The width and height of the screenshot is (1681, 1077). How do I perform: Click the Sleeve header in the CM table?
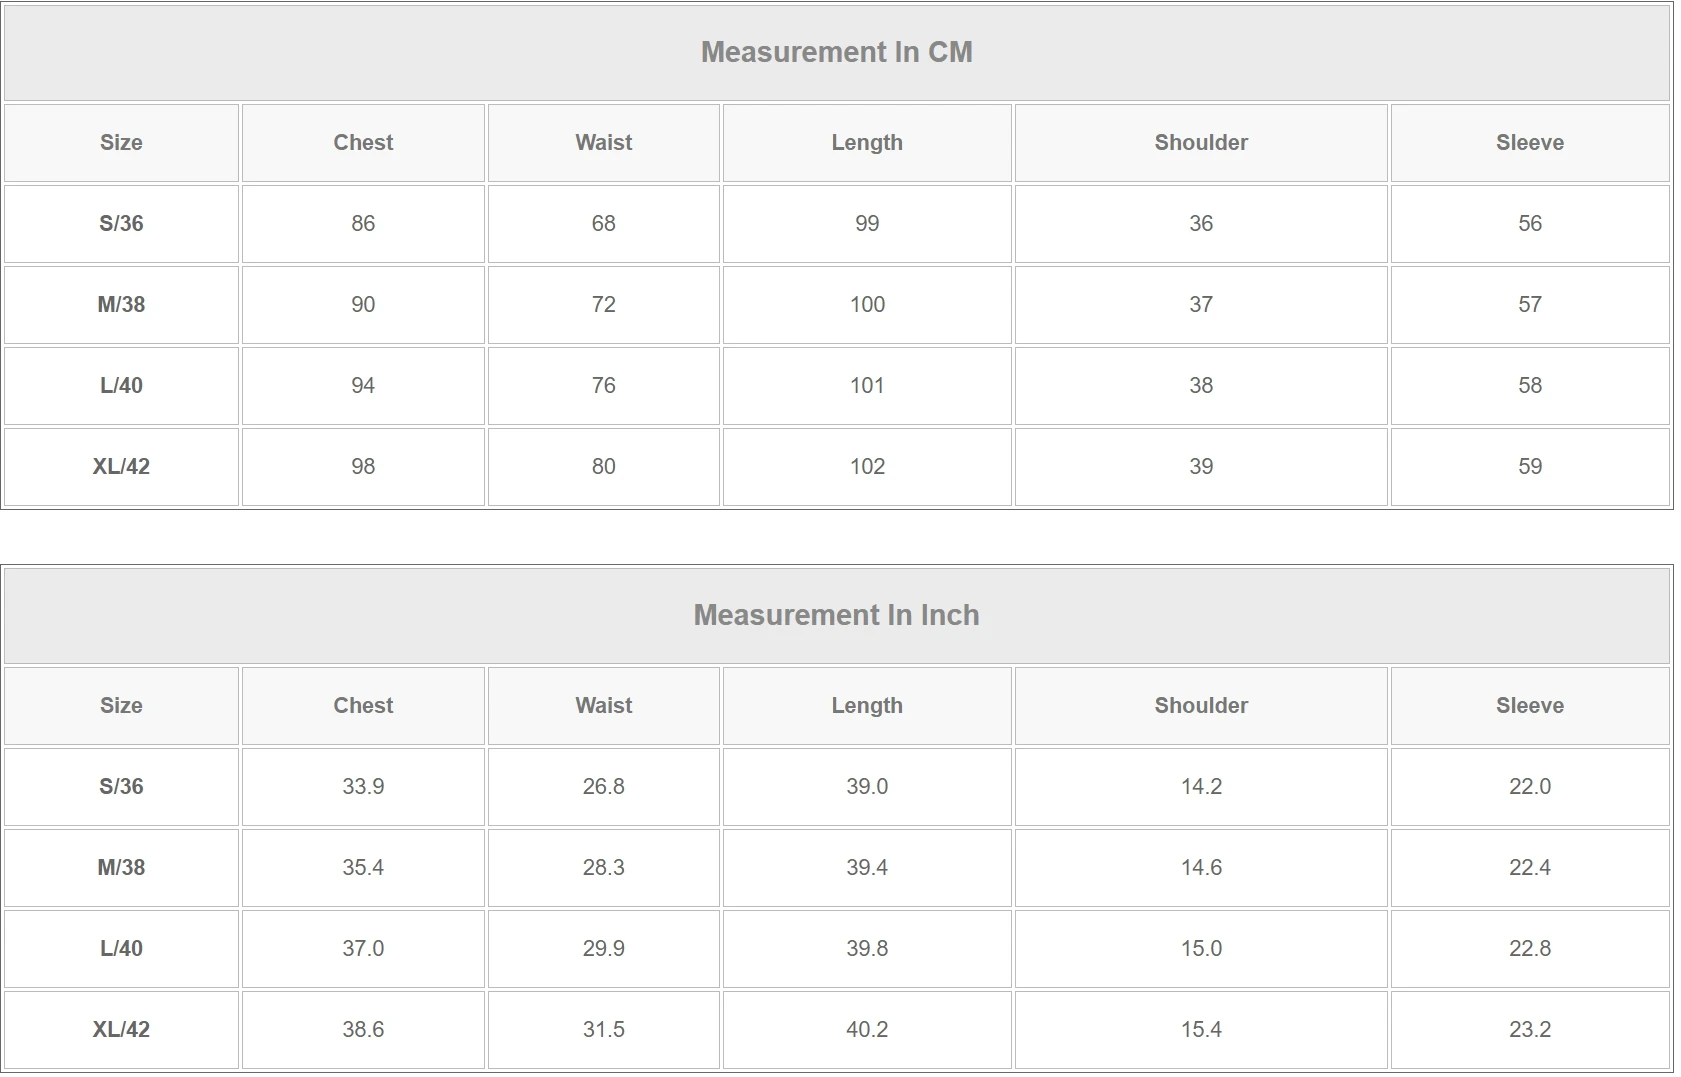[x=1529, y=143]
